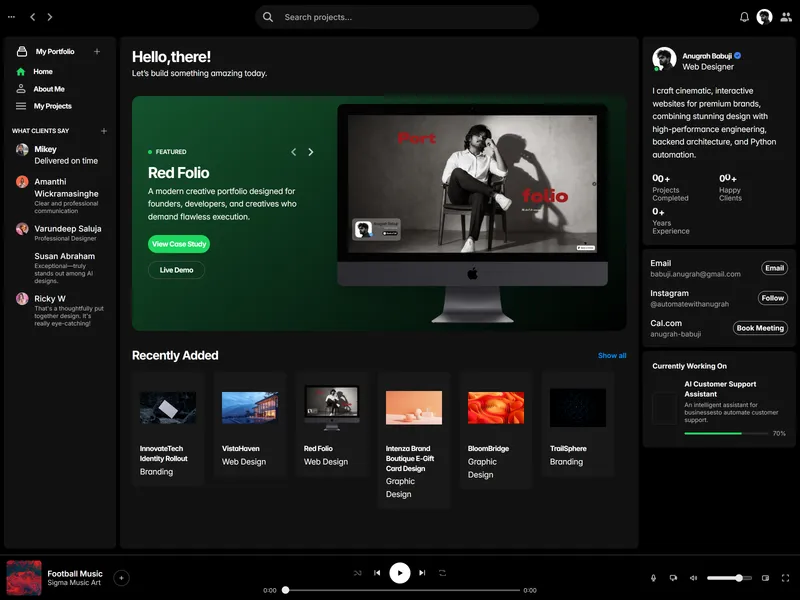
Task: Click the search magnifier icon
Action: 268,17
